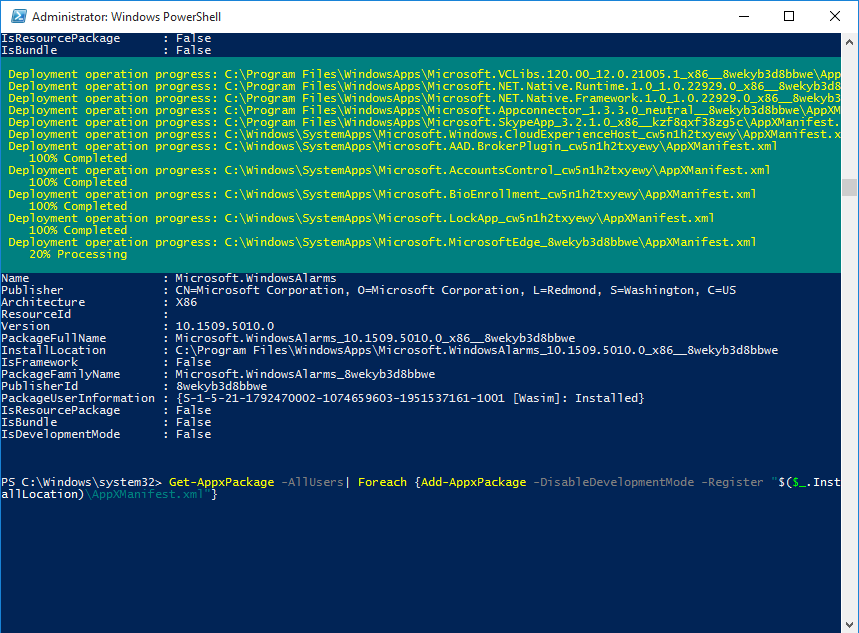This screenshot has width=859, height=633.
Task: Click the VCLibs deployment progress line
Action: coord(425,75)
